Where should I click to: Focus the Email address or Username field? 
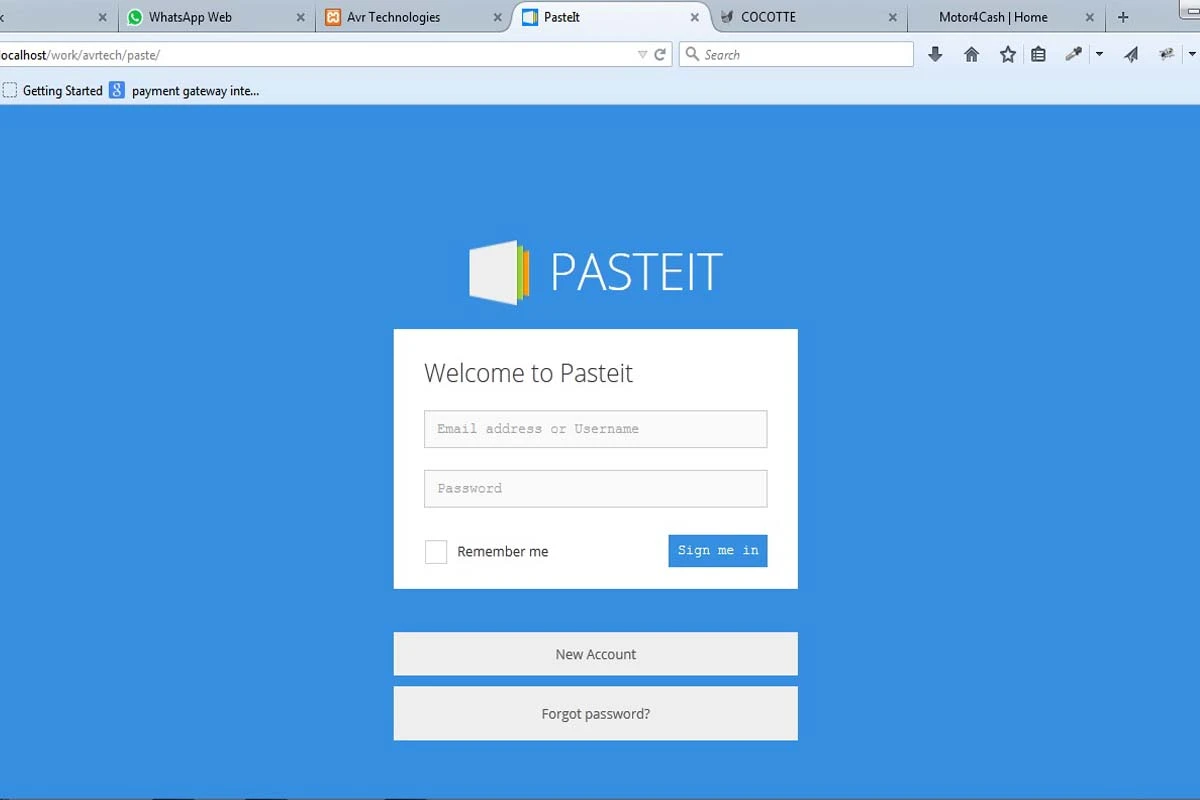(x=595, y=428)
